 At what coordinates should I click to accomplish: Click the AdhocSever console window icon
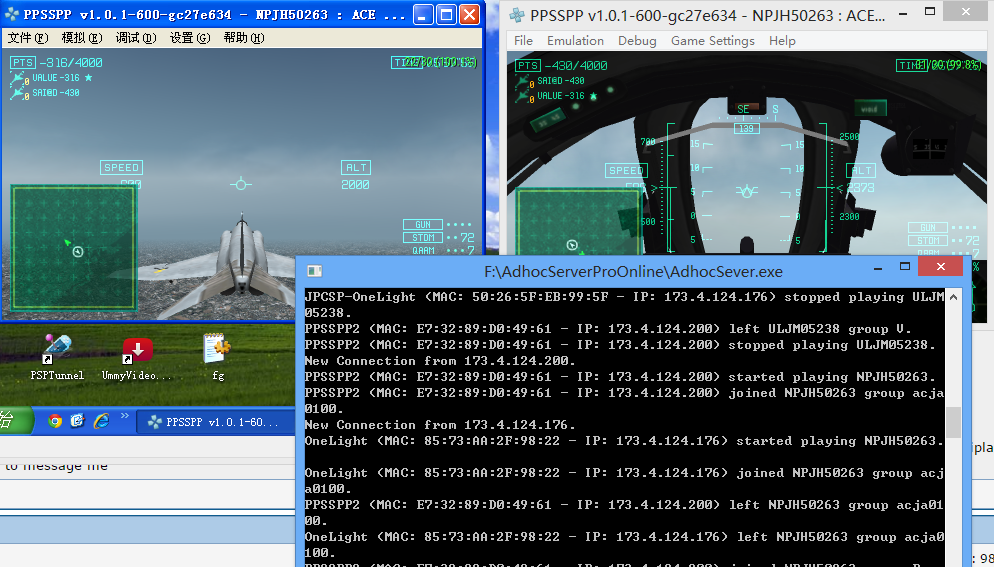314,271
